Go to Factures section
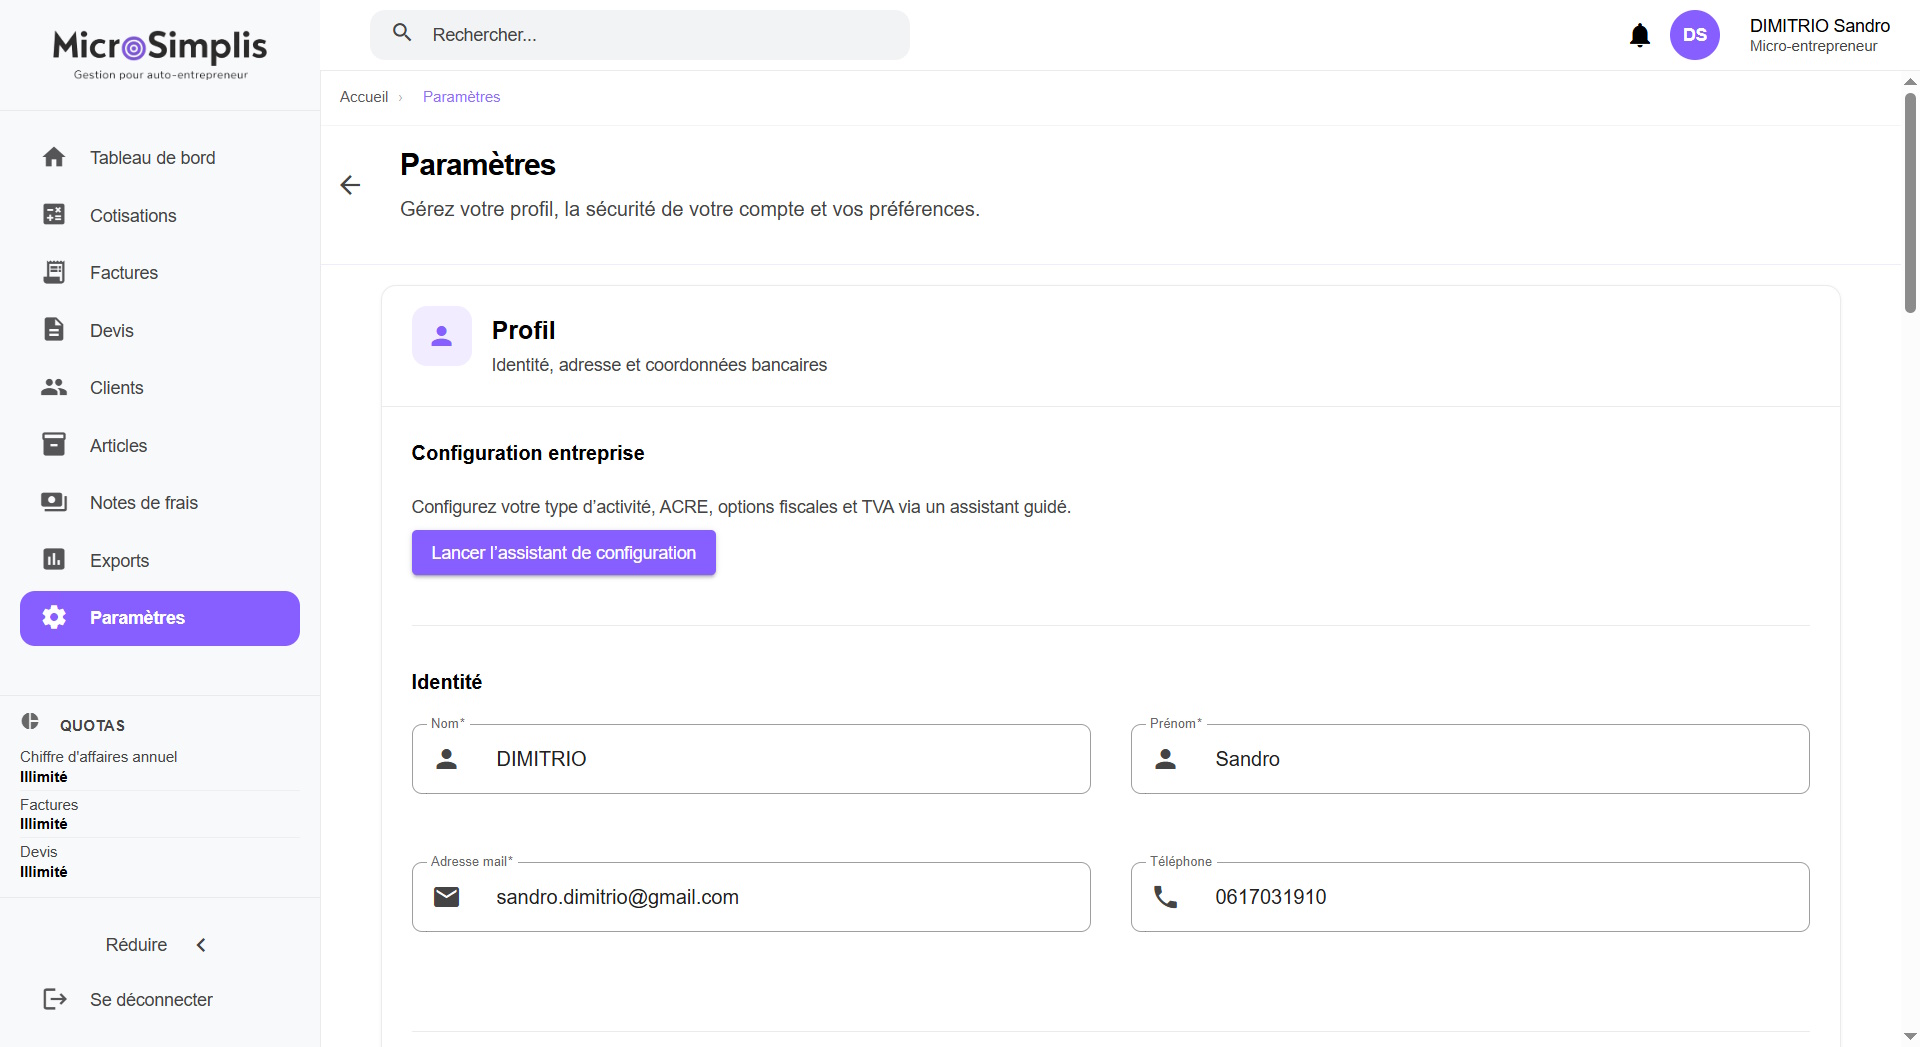The height and width of the screenshot is (1047, 1920). point(160,273)
